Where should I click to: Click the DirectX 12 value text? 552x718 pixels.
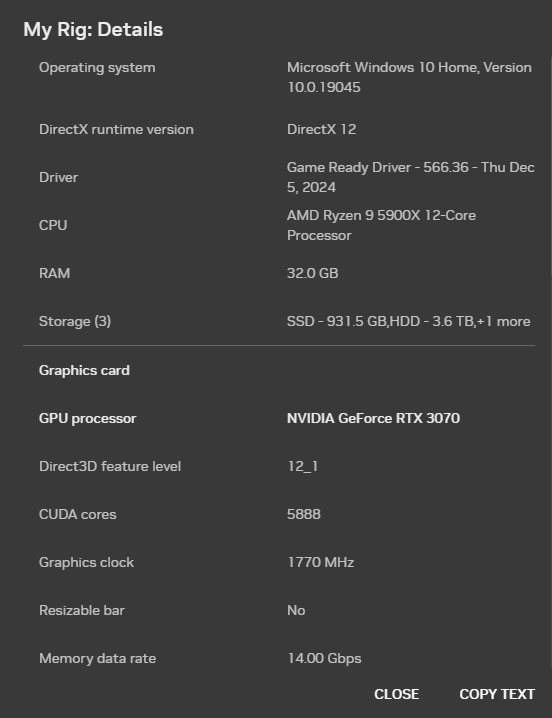pos(322,129)
